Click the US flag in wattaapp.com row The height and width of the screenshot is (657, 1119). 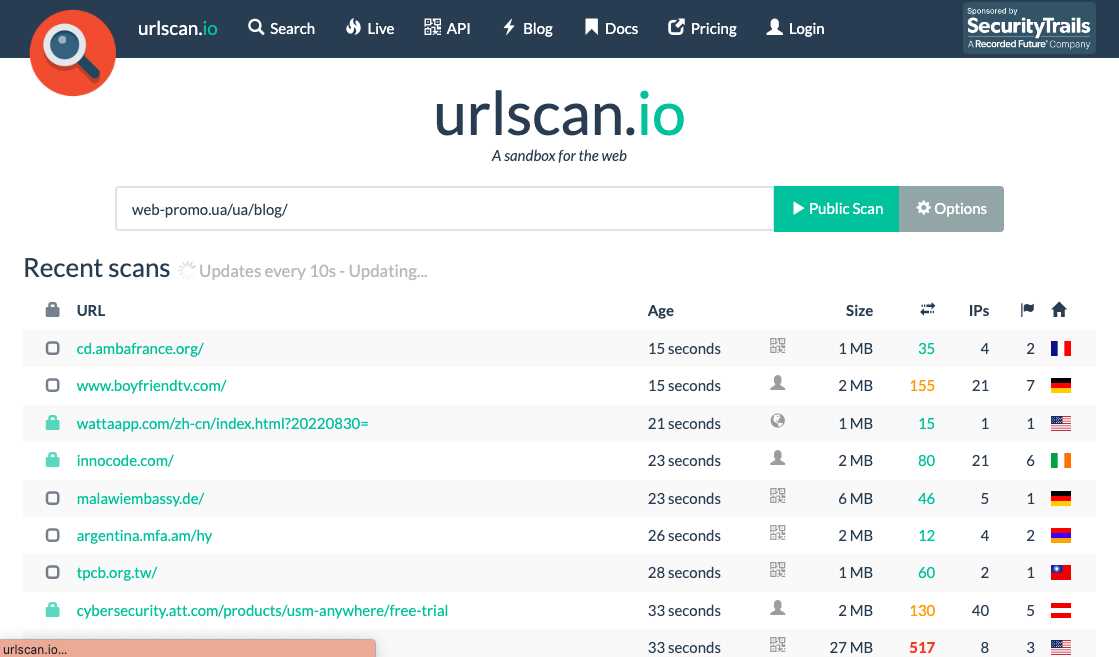pos(1060,423)
